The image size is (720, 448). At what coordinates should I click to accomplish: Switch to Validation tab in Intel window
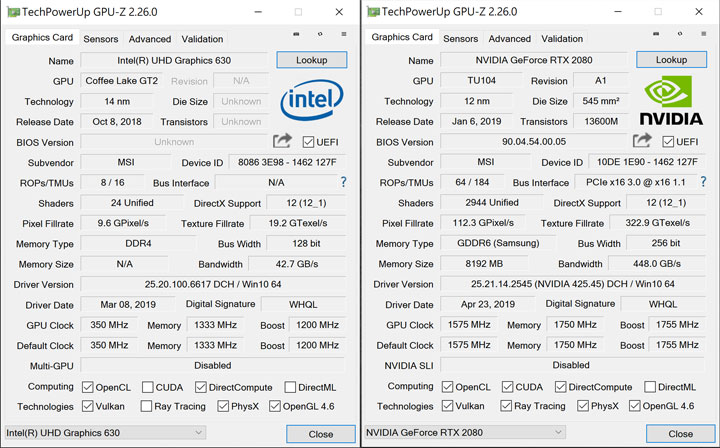[x=202, y=39]
